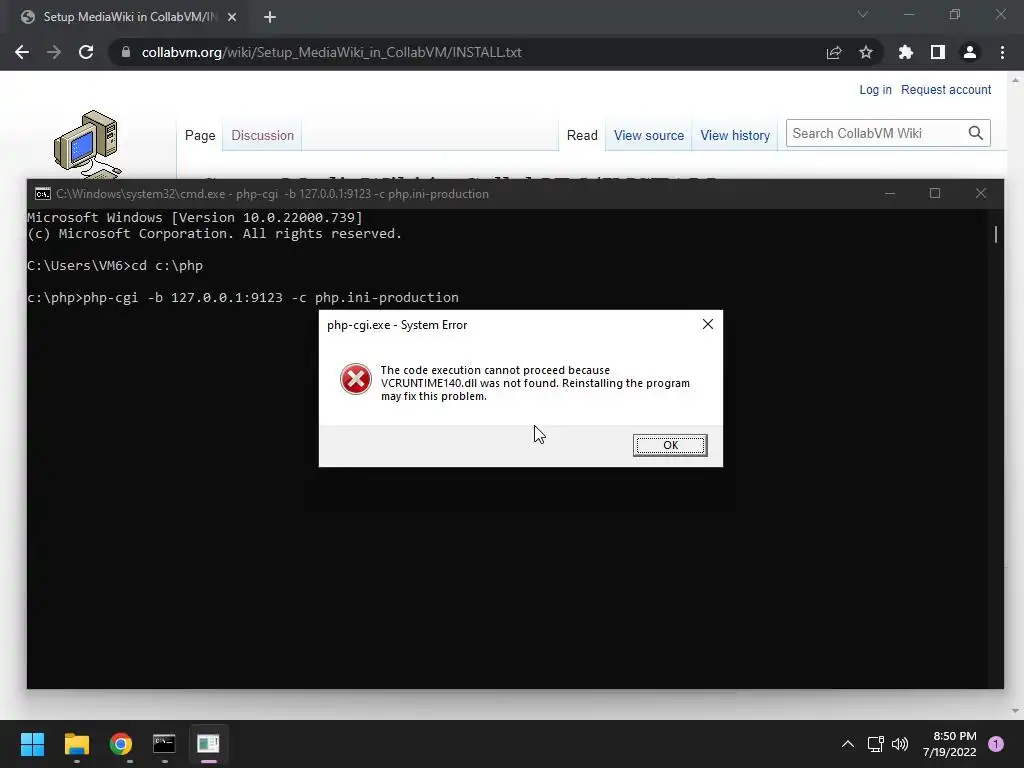
Task: Open the View history tab
Action: click(735, 135)
